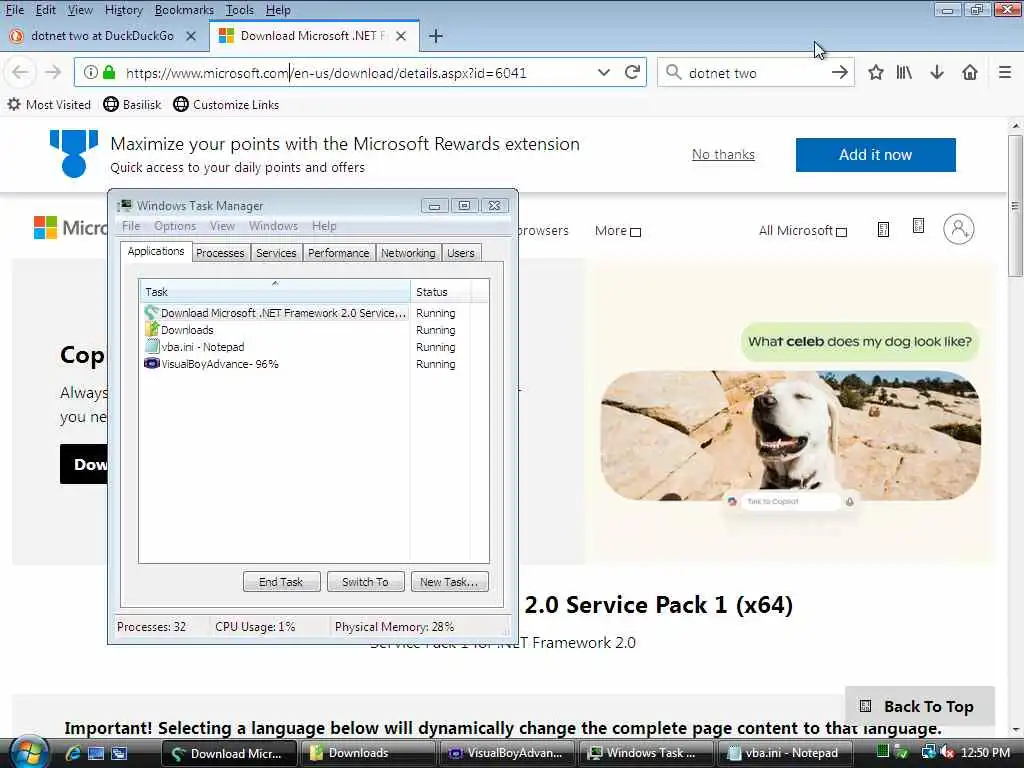Click the volume muted tray icon

948,753
